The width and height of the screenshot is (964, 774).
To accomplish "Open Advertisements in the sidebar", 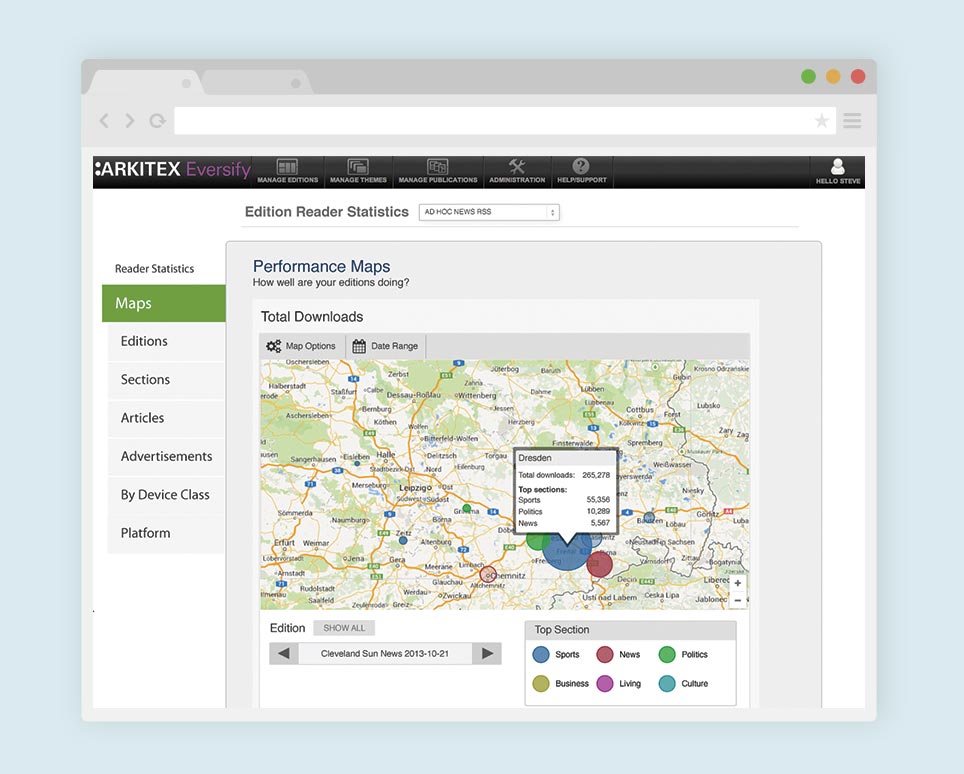I will click(166, 456).
